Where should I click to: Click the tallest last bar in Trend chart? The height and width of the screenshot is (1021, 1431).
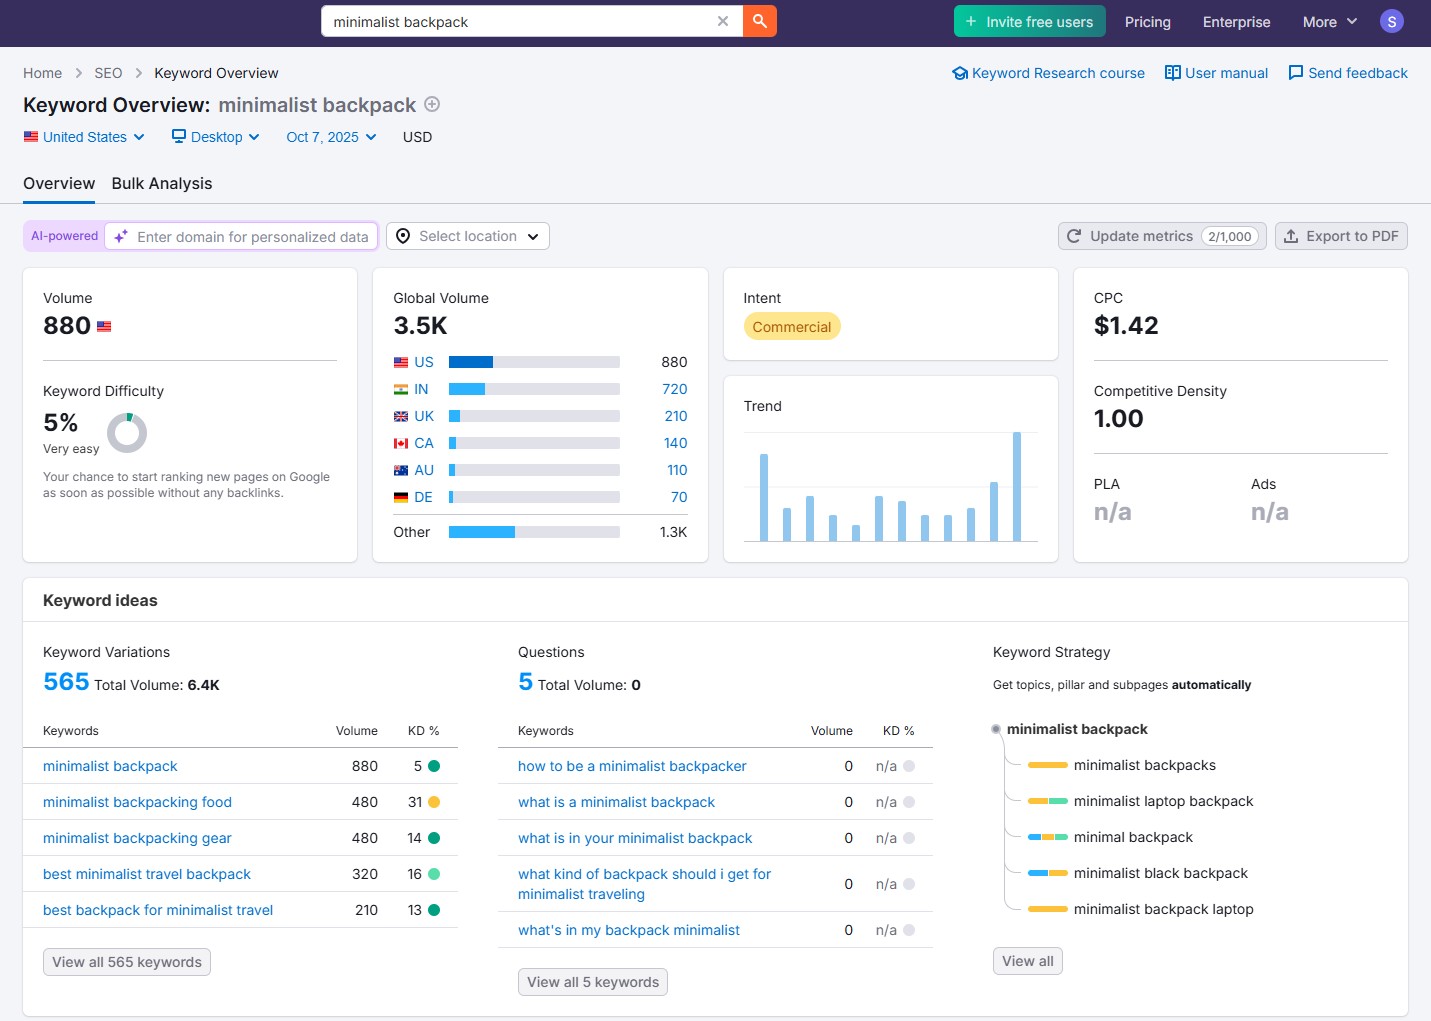click(x=1017, y=487)
